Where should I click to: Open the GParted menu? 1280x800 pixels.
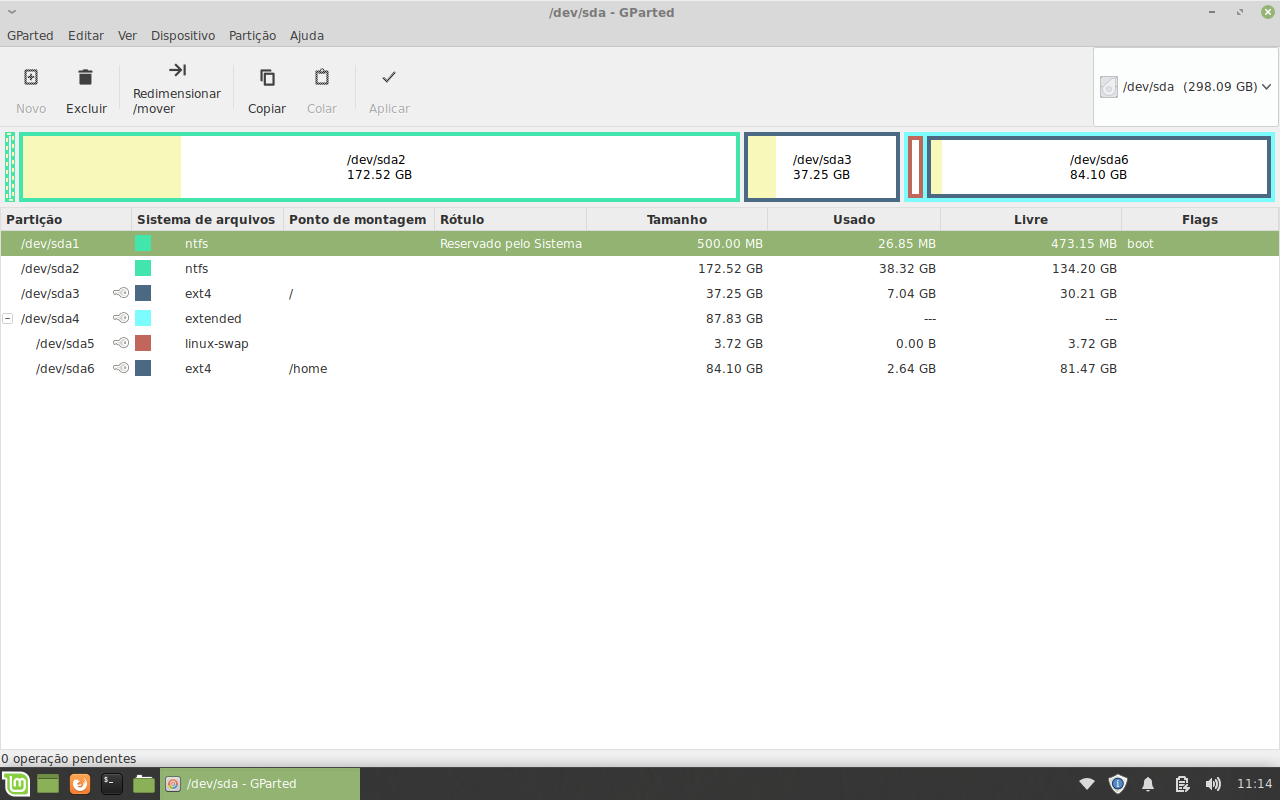click(x=30, y=35)
